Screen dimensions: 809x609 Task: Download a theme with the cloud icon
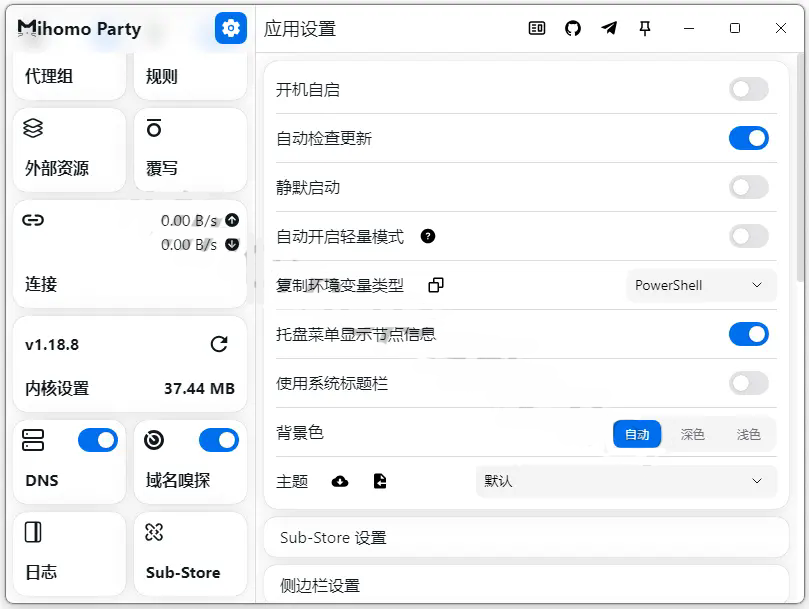point(339,482)
